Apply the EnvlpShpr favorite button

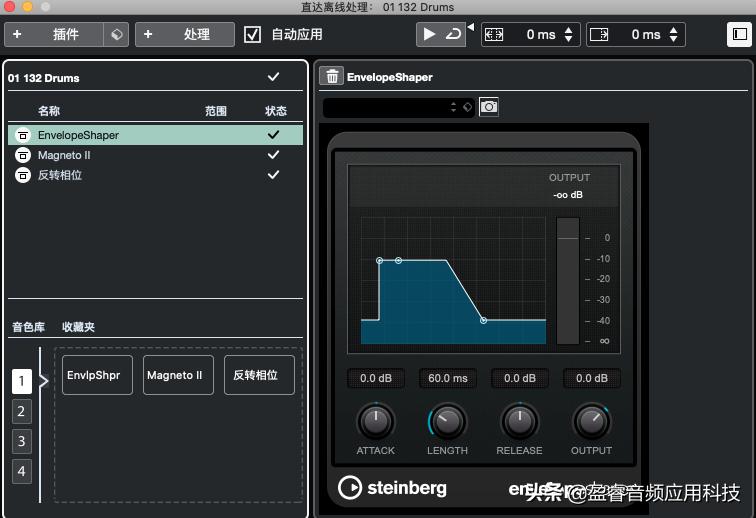[97, 375]
